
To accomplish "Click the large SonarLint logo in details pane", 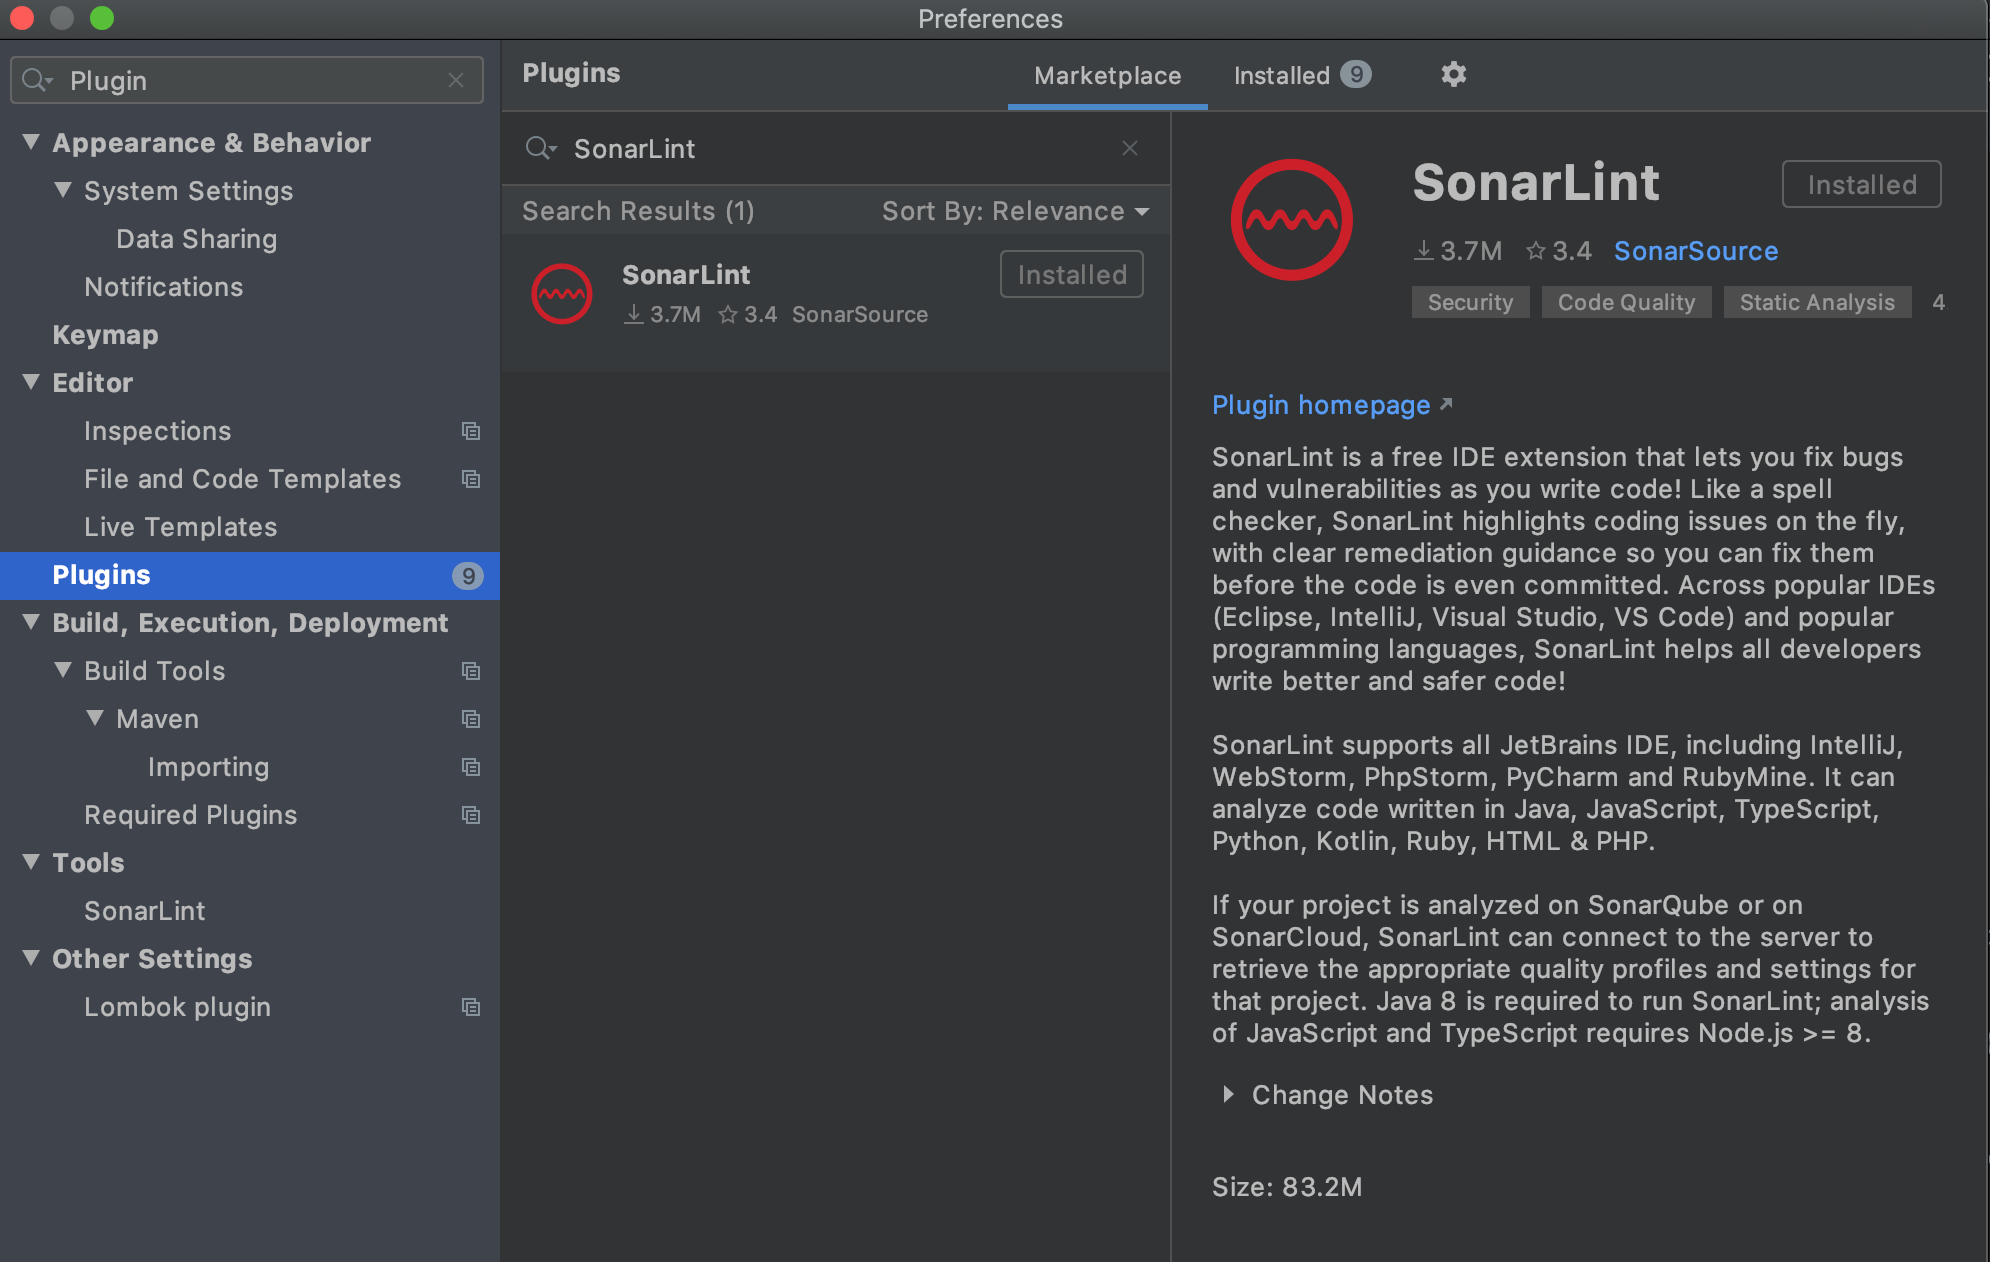I will (x=1291, y=220).
